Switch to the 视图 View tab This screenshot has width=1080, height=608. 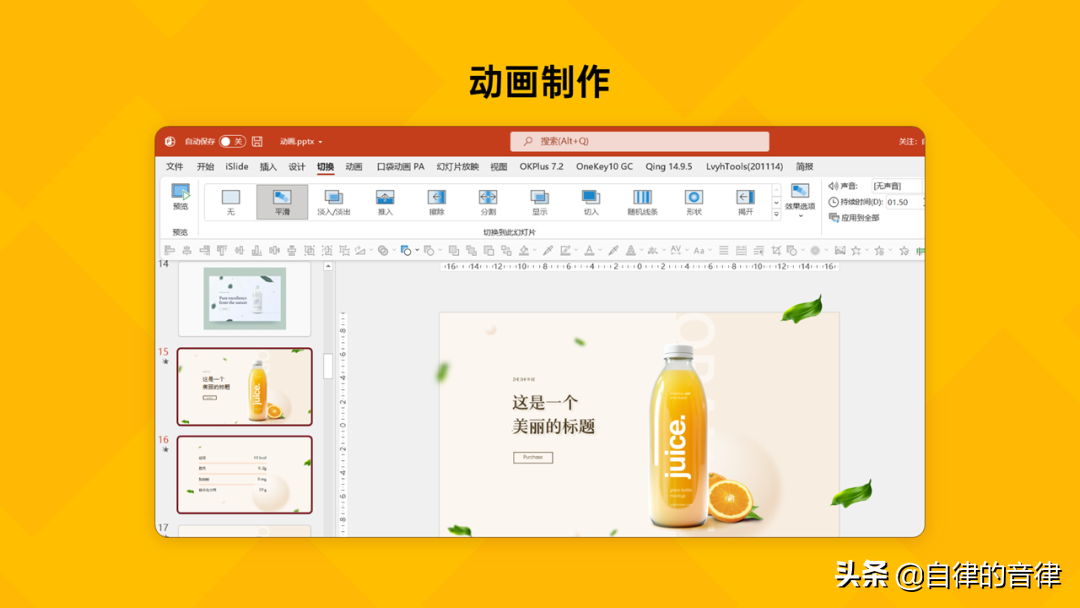click(499, 167)
